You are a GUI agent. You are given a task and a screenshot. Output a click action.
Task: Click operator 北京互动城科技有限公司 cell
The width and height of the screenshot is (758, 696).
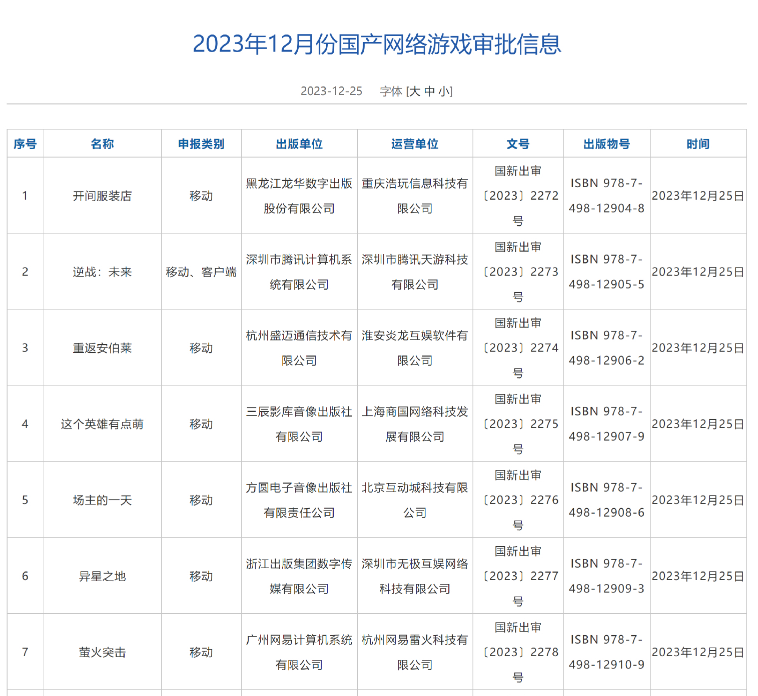pyautogui.click(x=414, y=500)
